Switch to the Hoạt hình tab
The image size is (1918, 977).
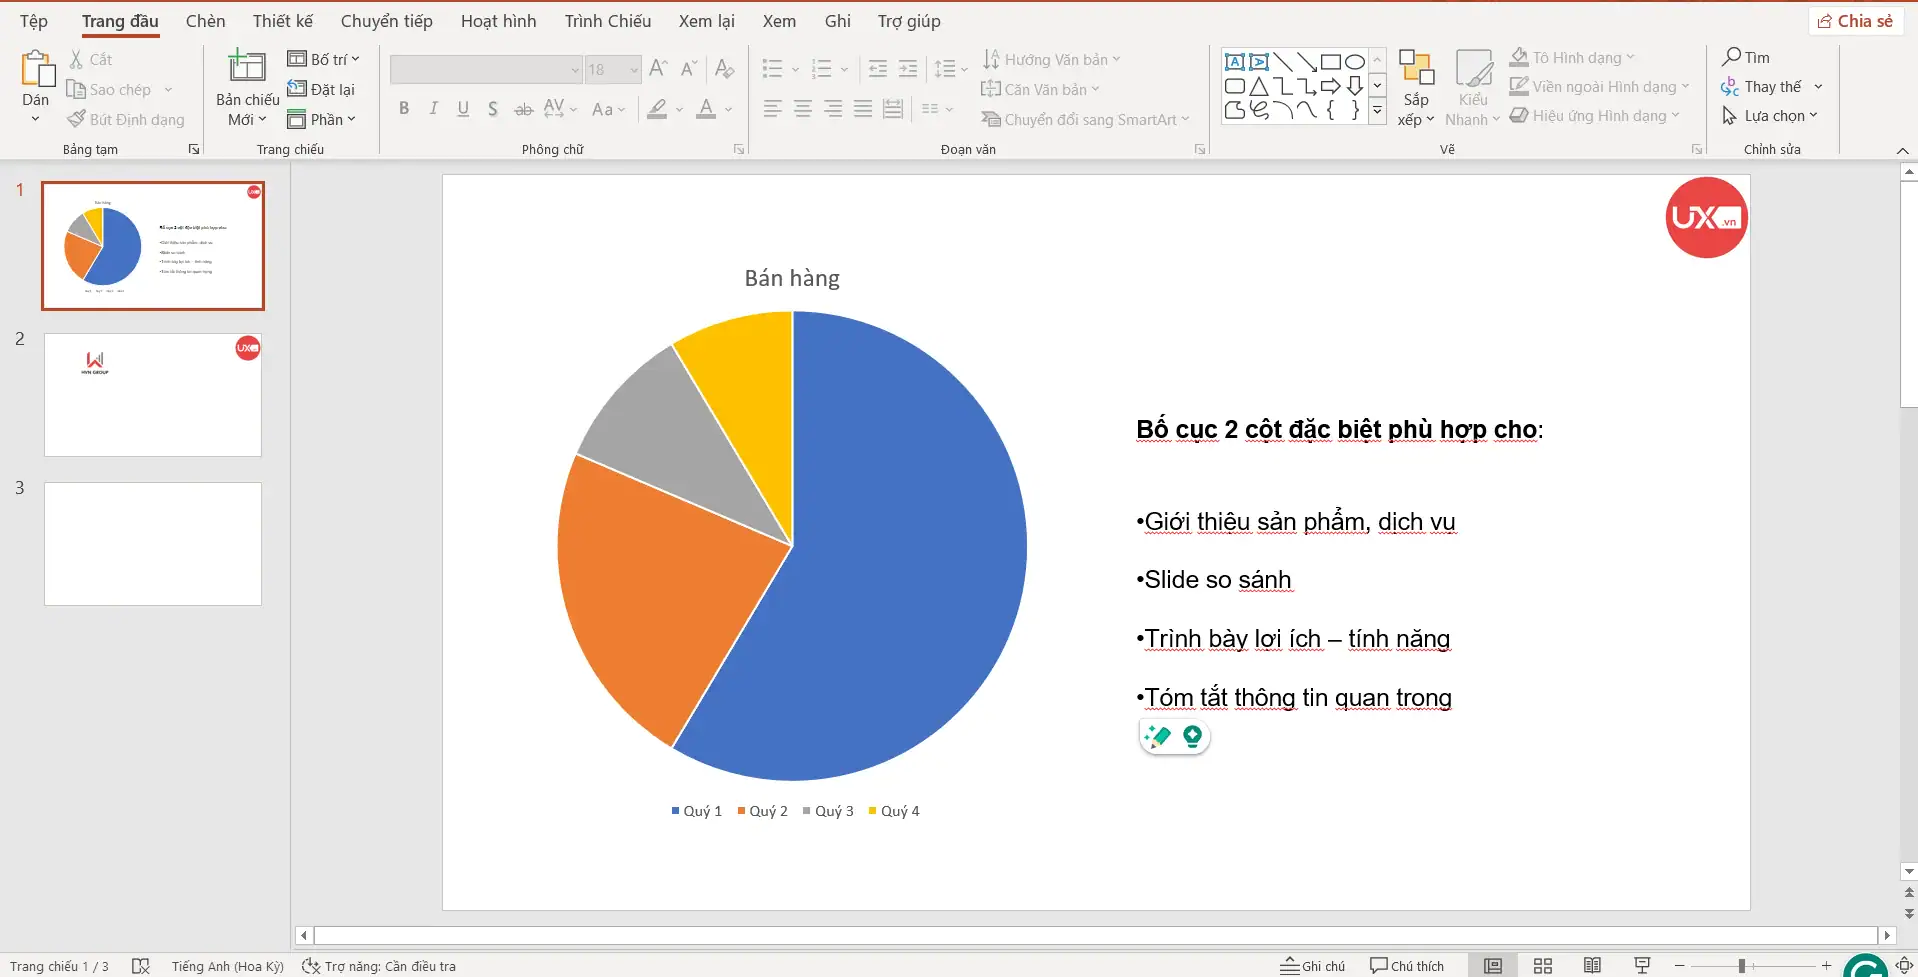click(x=498, y=21)
